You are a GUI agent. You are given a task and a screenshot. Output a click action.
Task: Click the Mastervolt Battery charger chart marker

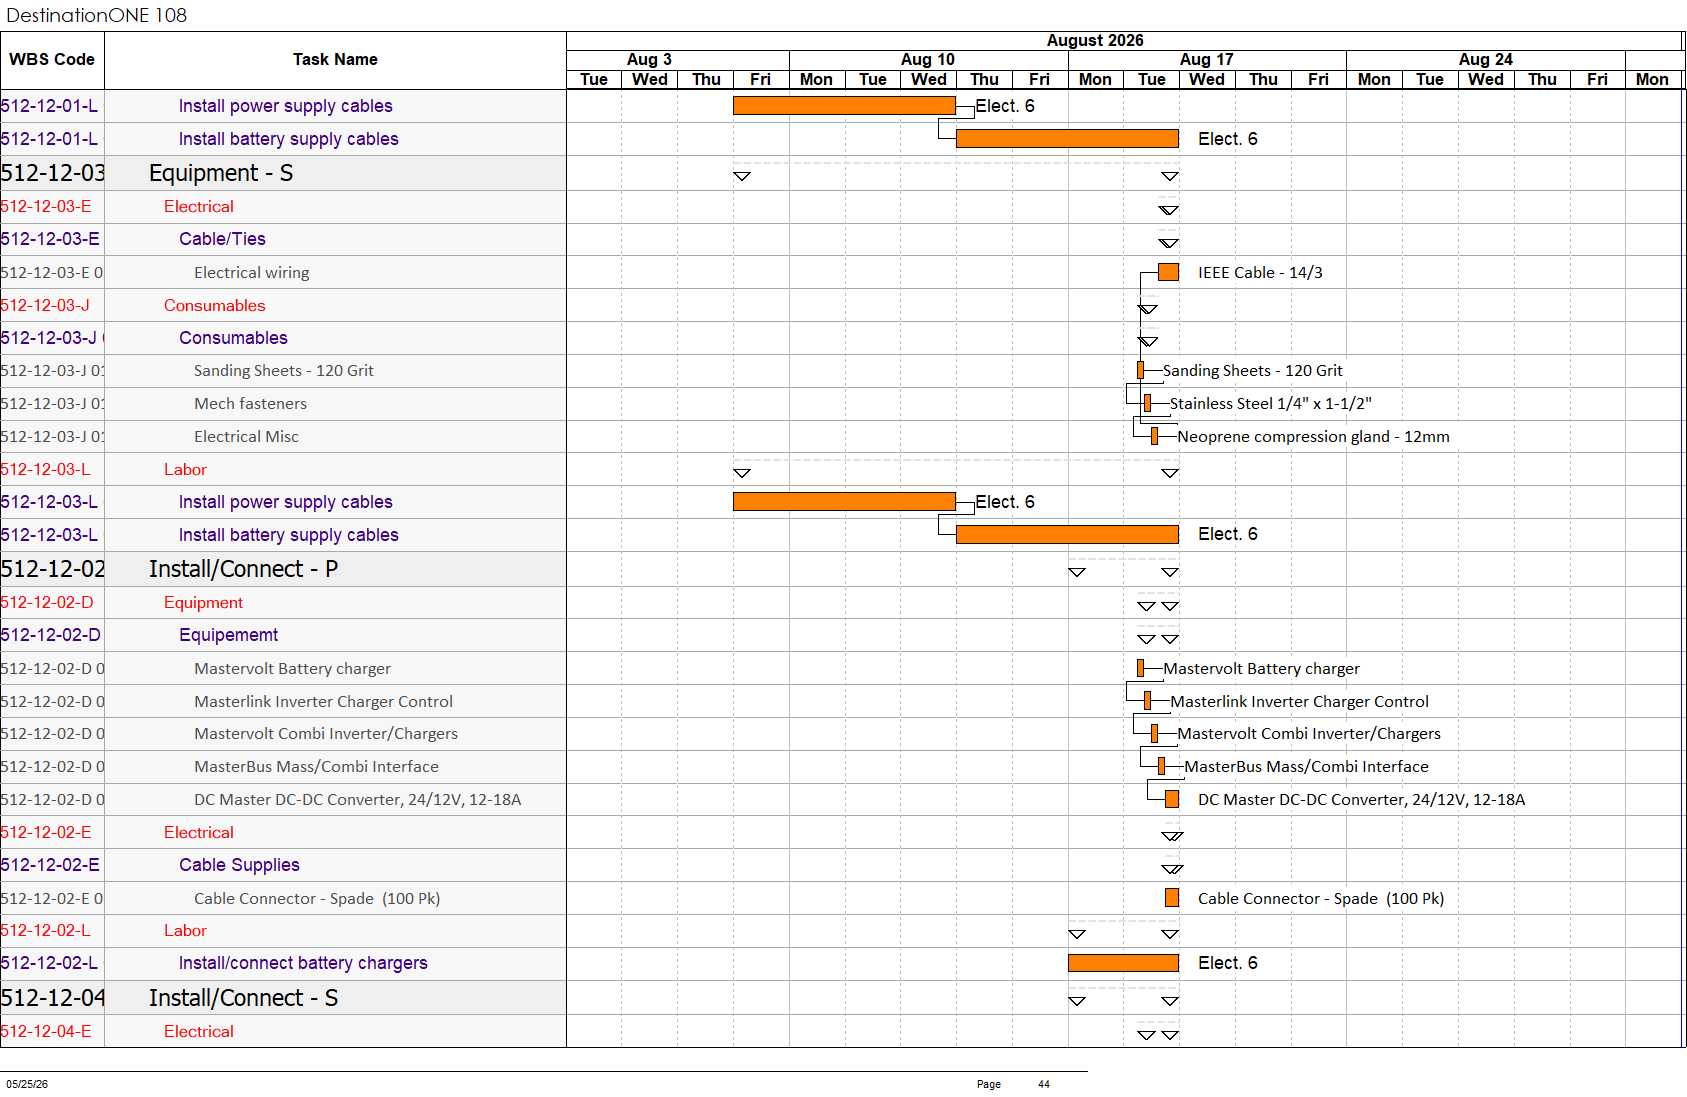coord(1140,668)
